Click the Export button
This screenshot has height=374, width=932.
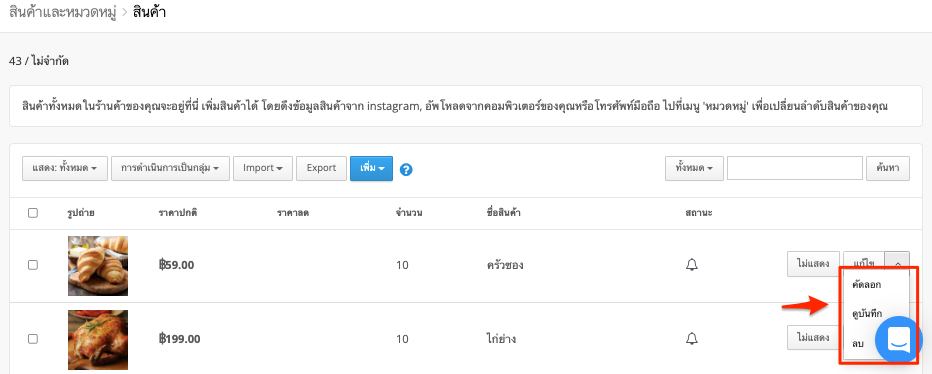(322, 168)
